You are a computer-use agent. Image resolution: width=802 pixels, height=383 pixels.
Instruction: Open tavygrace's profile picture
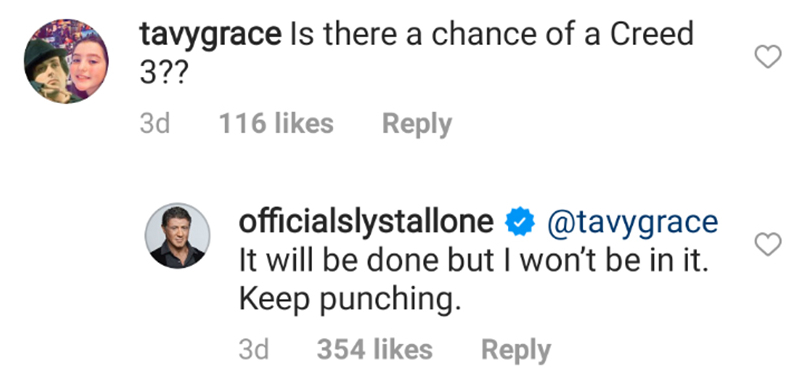pos(66,61)
